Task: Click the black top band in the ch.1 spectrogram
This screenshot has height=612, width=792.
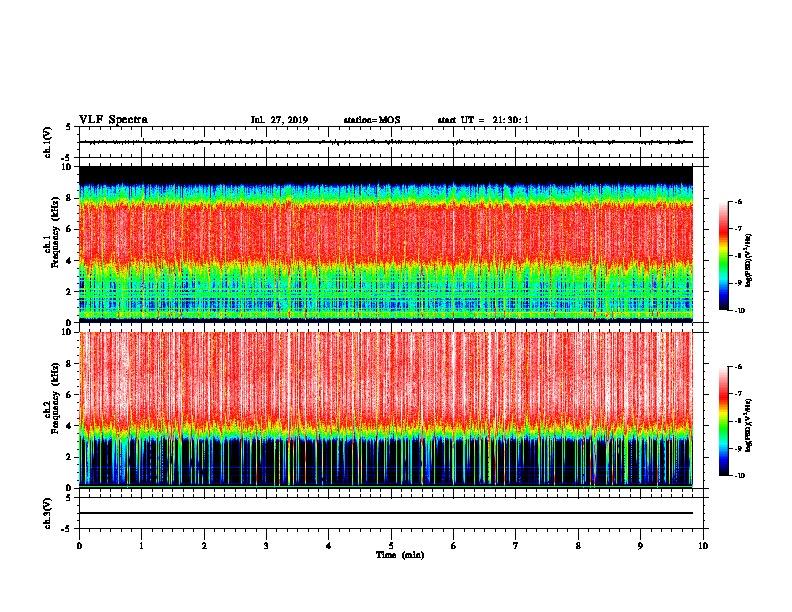Action: tap(386, 174)
